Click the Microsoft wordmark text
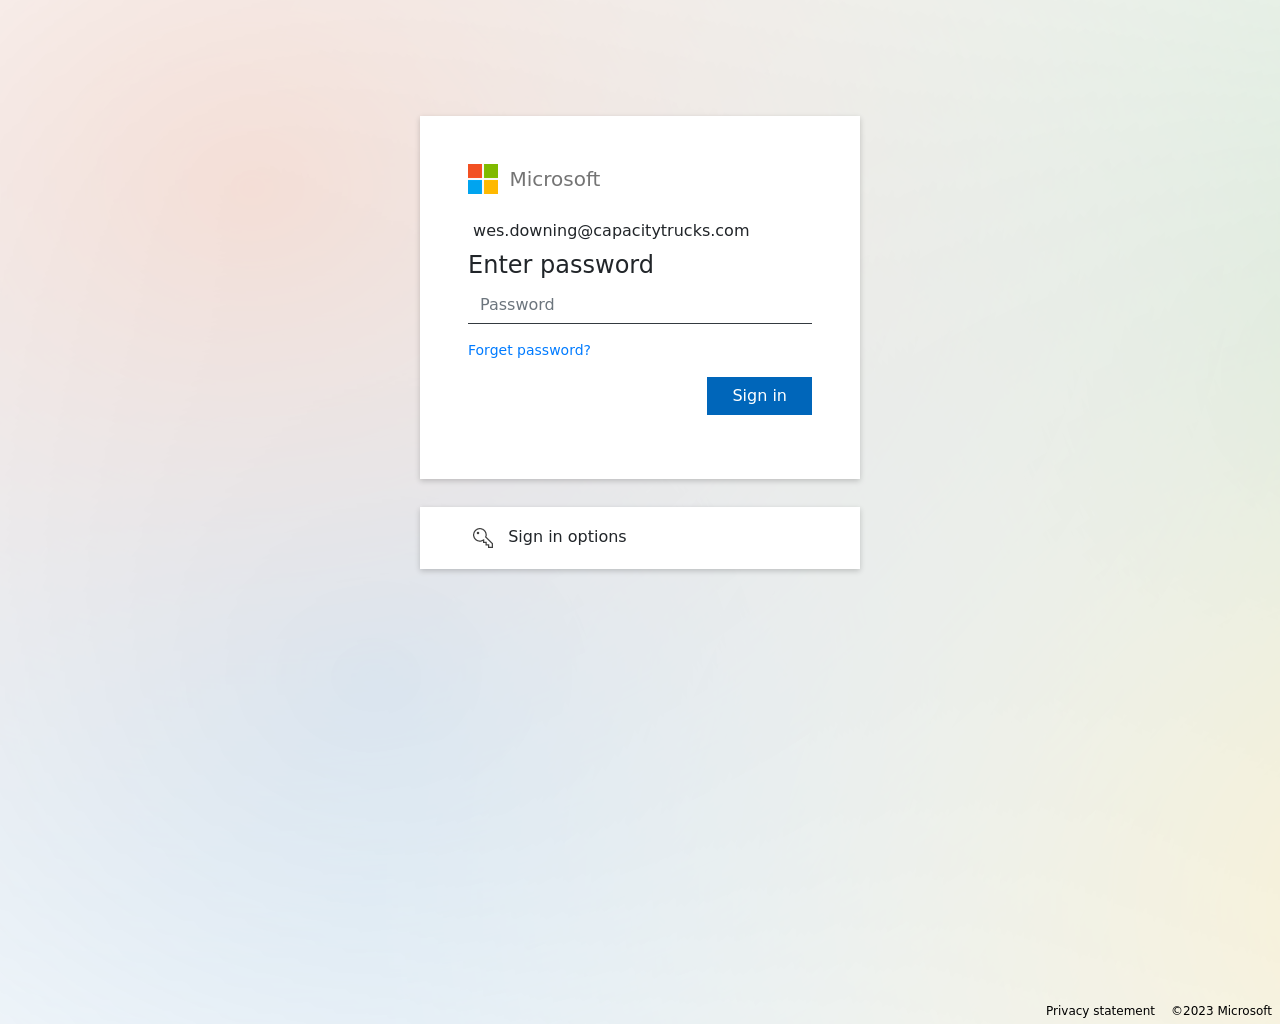Viewport: 1280px width, 1024px height. click(x=555, y=179)
